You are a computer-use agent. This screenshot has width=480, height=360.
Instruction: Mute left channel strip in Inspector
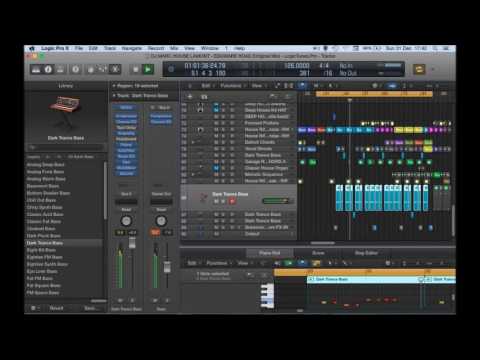[121, 300]
